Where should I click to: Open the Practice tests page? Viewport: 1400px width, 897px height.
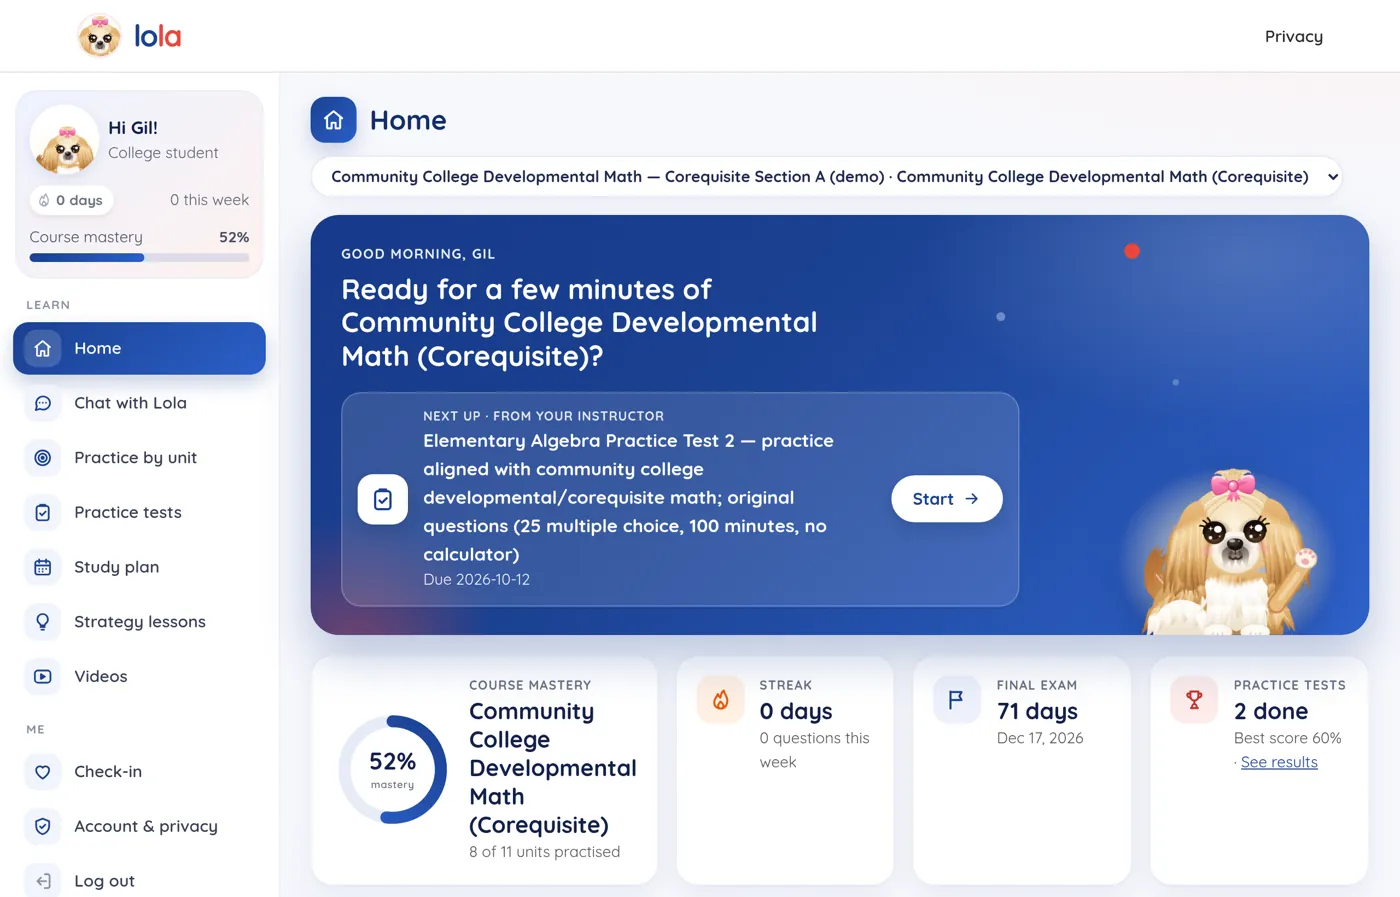tap(139, 513)
